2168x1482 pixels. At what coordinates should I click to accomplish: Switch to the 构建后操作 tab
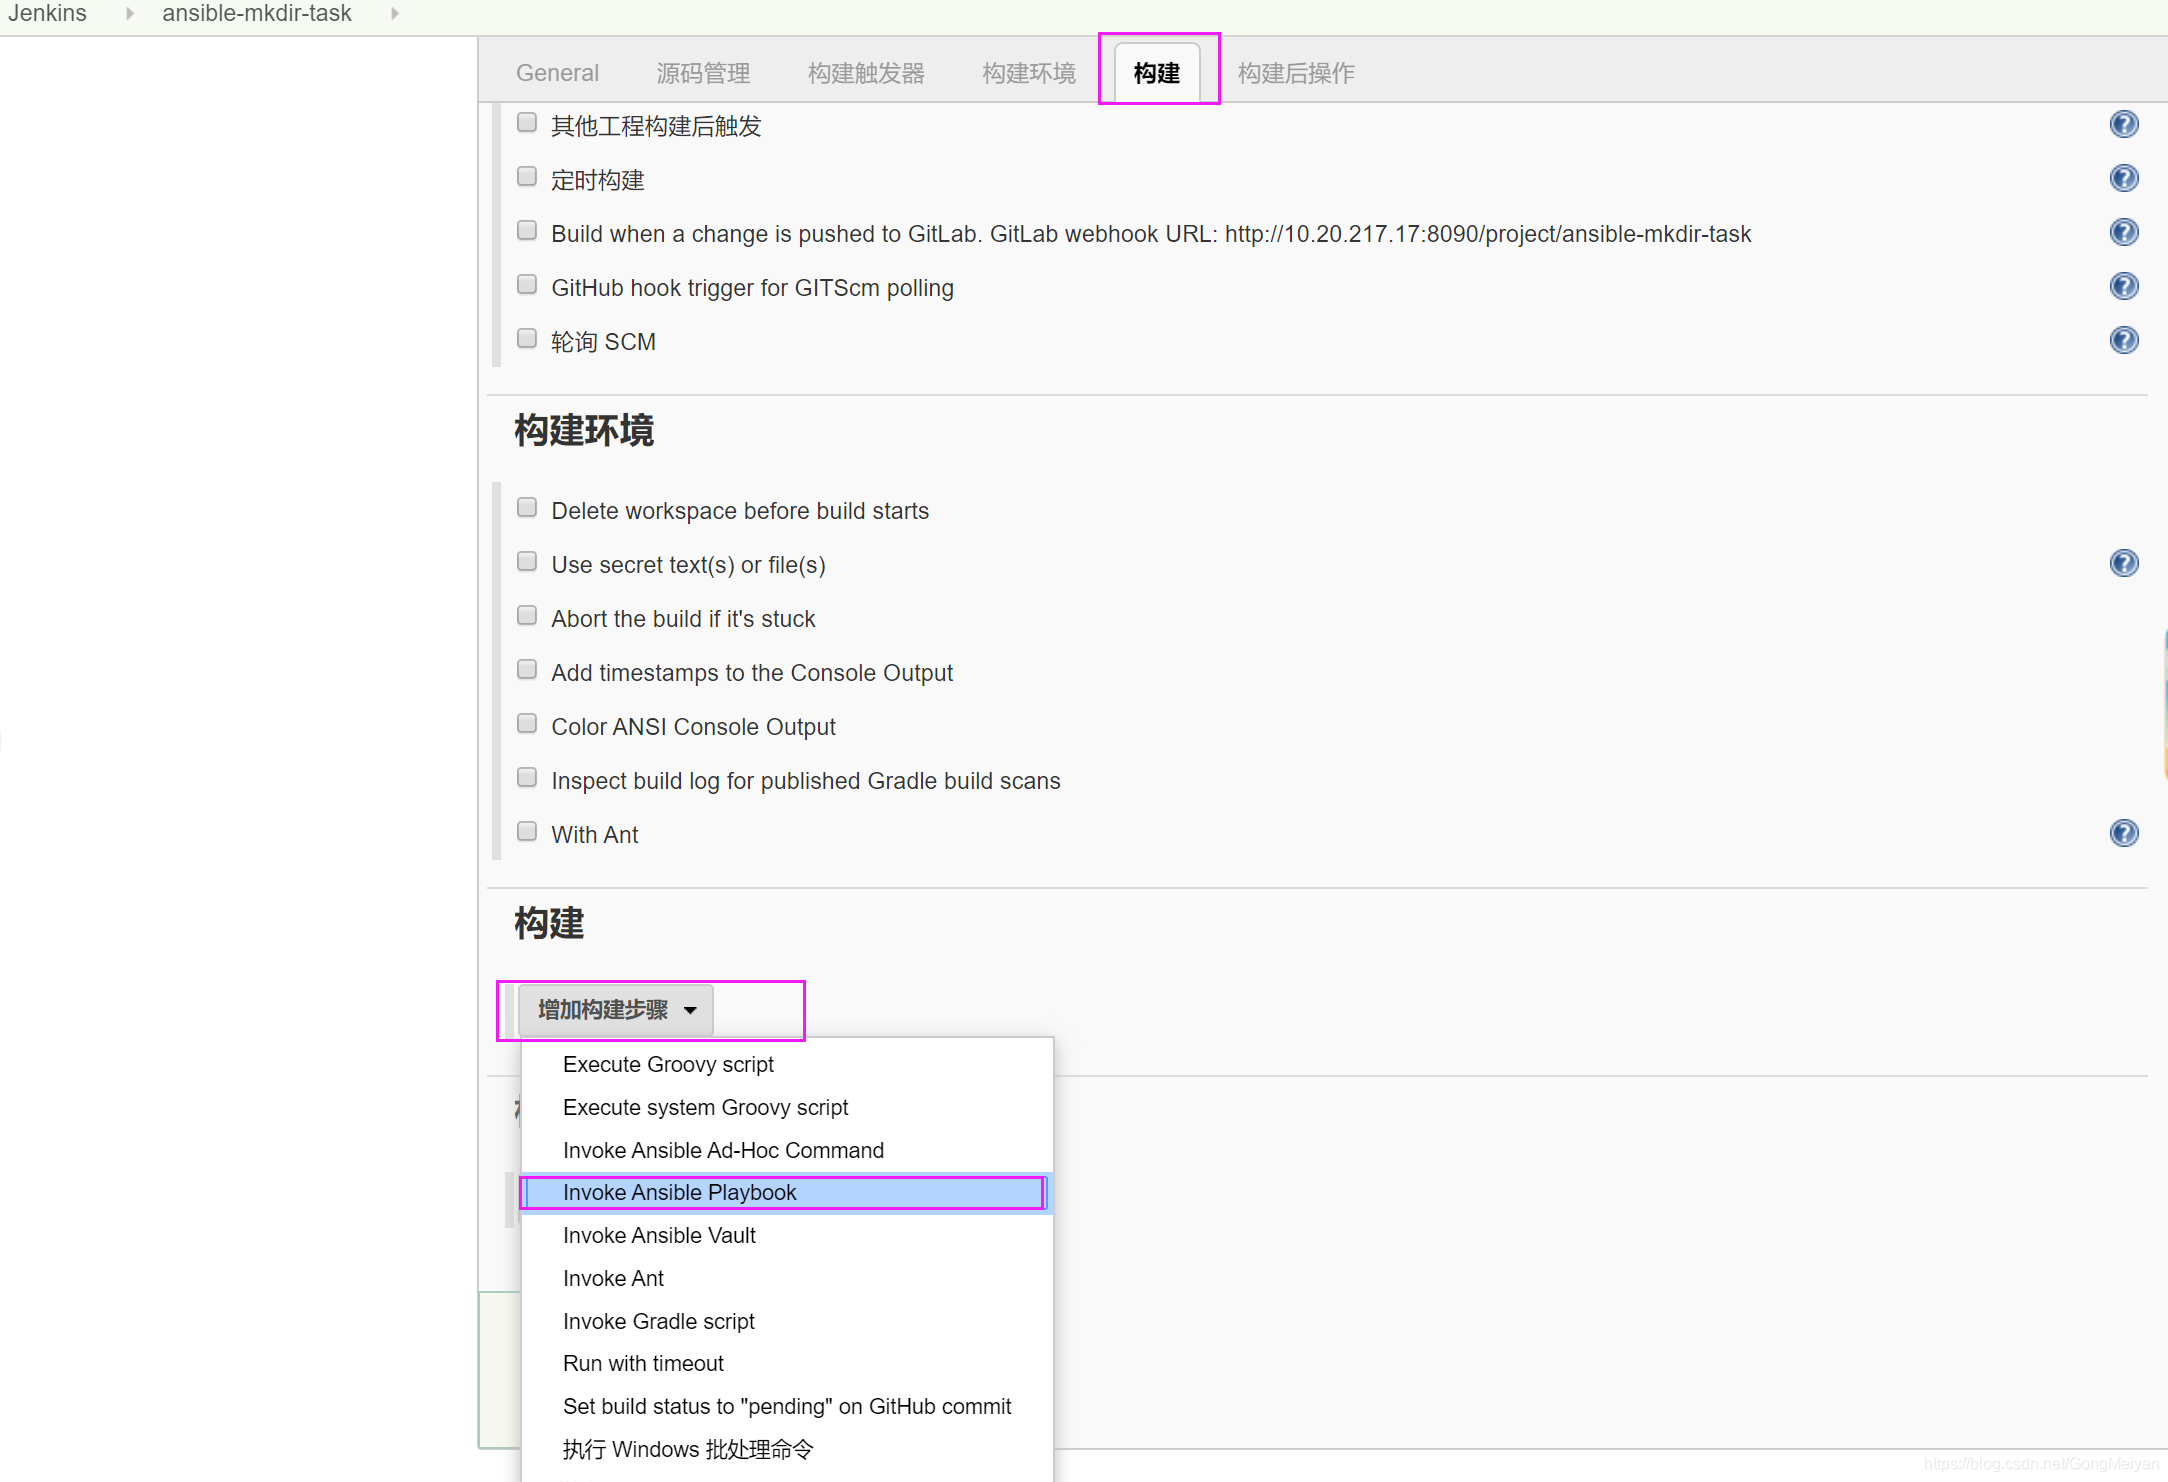coord(1296,73)
